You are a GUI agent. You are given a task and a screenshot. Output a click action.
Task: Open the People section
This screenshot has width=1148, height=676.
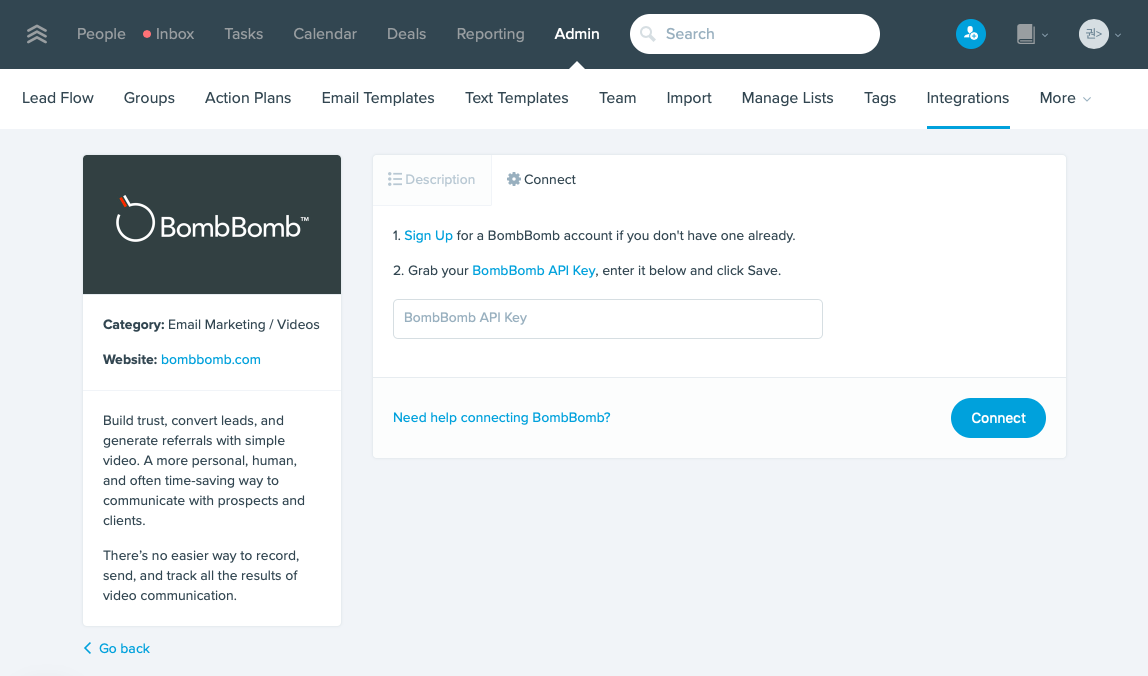point(101,34)
